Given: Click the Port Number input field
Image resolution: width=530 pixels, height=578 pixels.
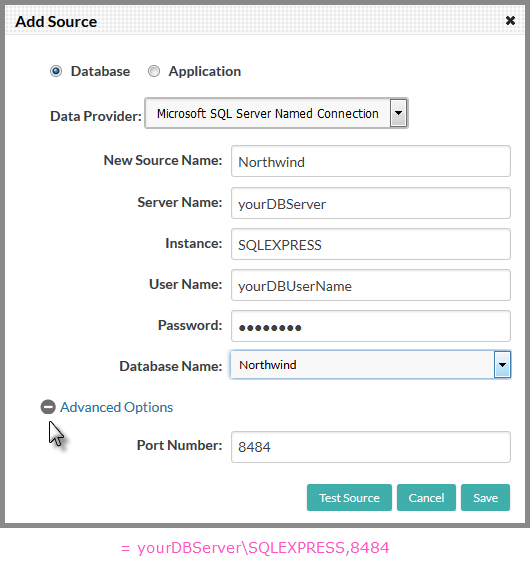Looking at the screenshot, I should tap(371, 447).
